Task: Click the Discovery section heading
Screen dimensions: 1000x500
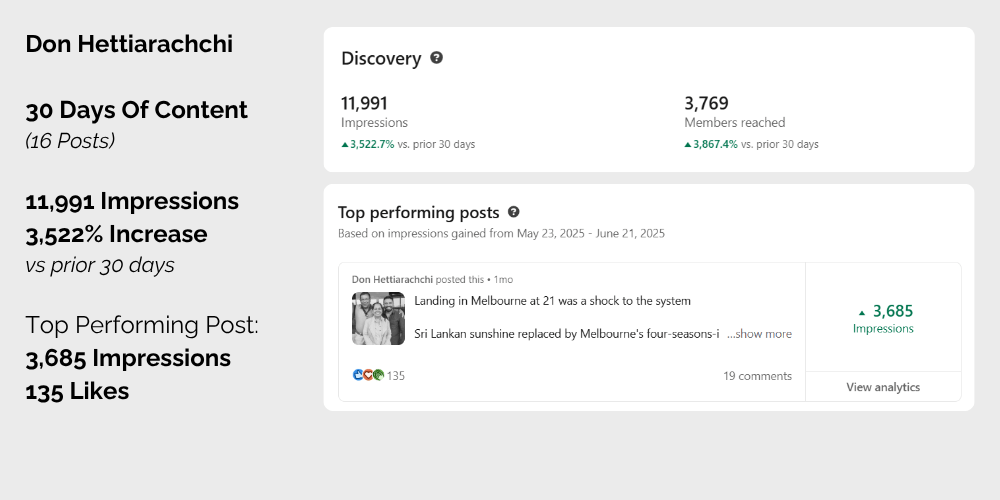Action: click(x=381, y=58)
